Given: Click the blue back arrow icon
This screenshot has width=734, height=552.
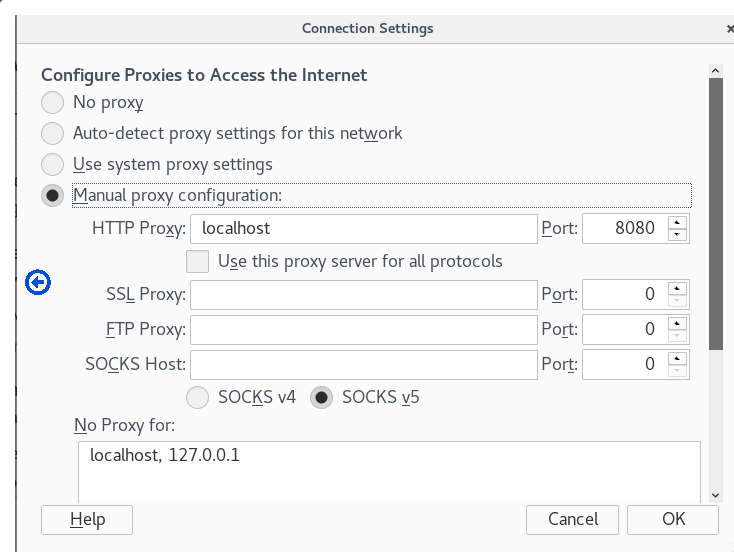Looking at the screenshot, I should [38, 282].
